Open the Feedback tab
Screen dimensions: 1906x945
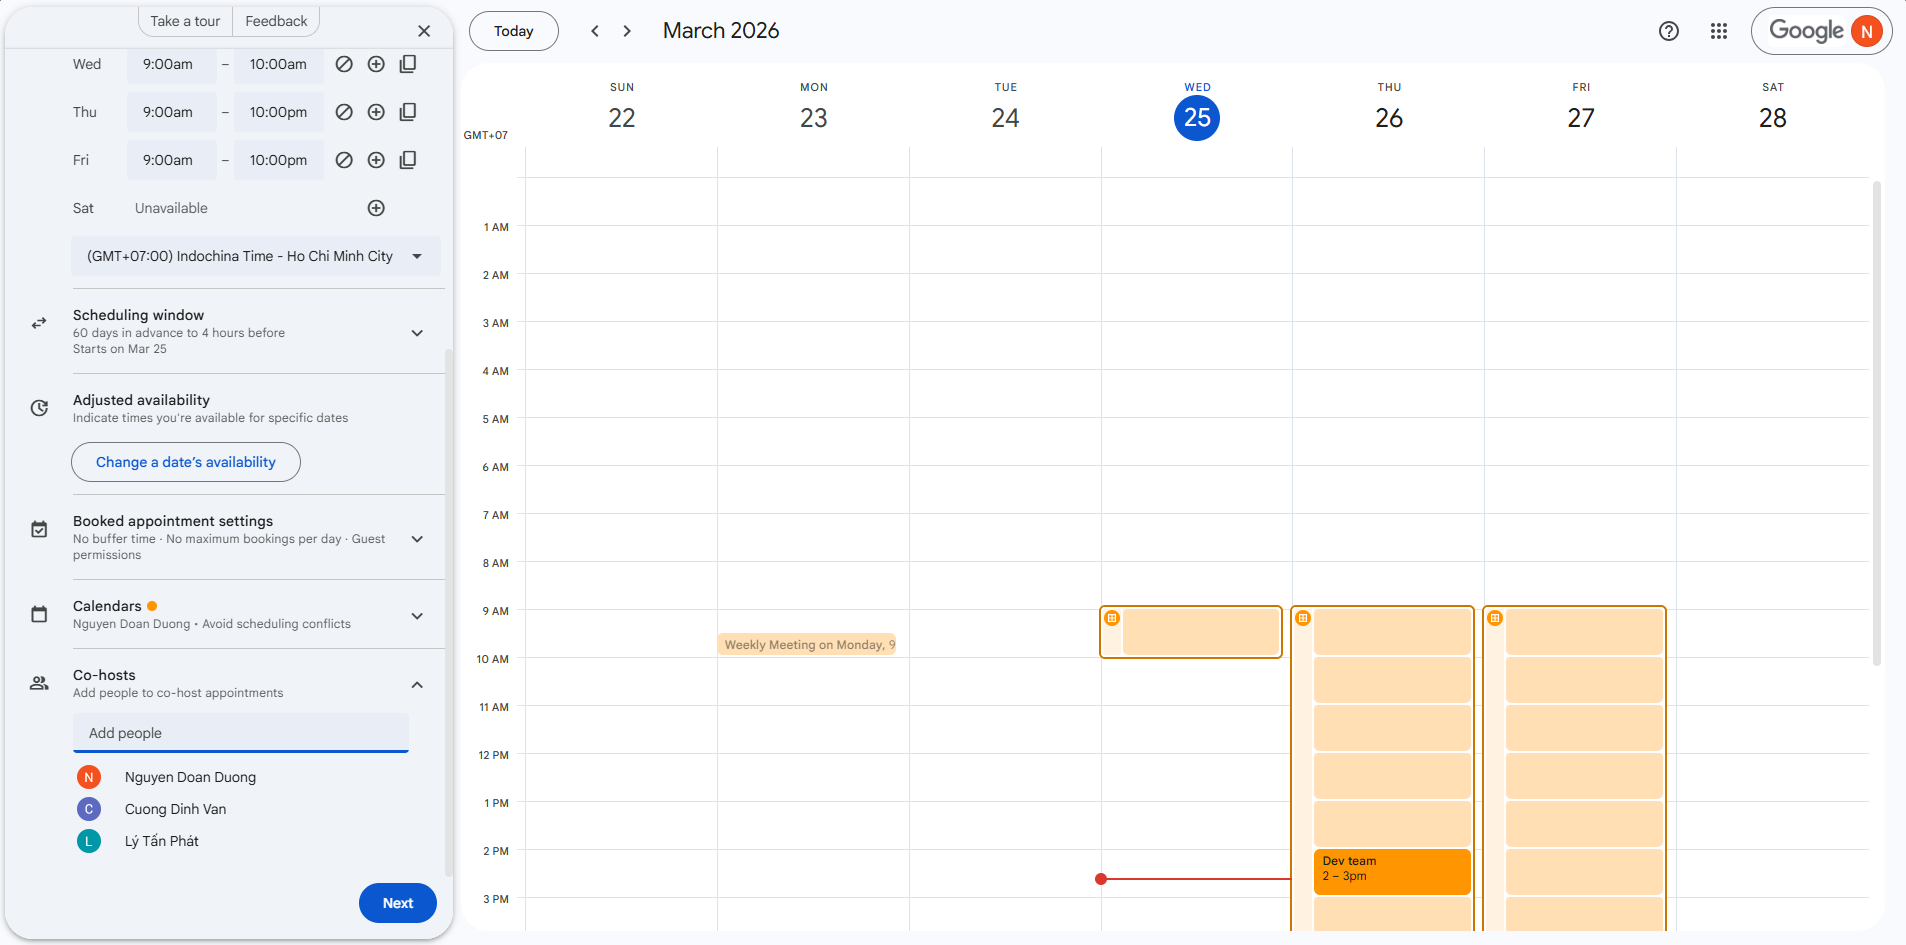[276, 21]
